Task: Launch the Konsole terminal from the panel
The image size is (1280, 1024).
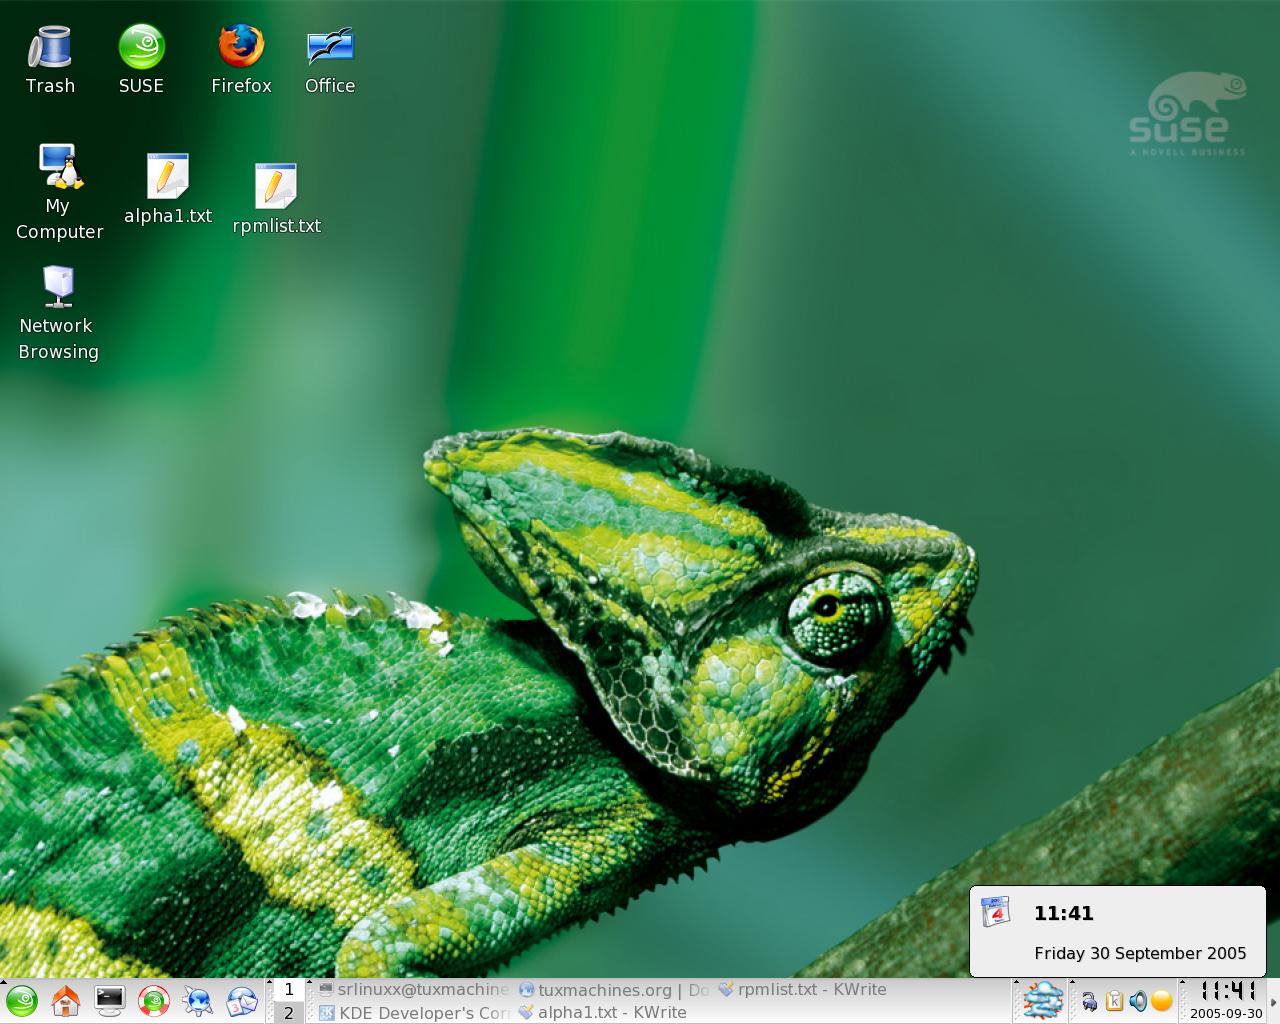Action: point(110,1001)
